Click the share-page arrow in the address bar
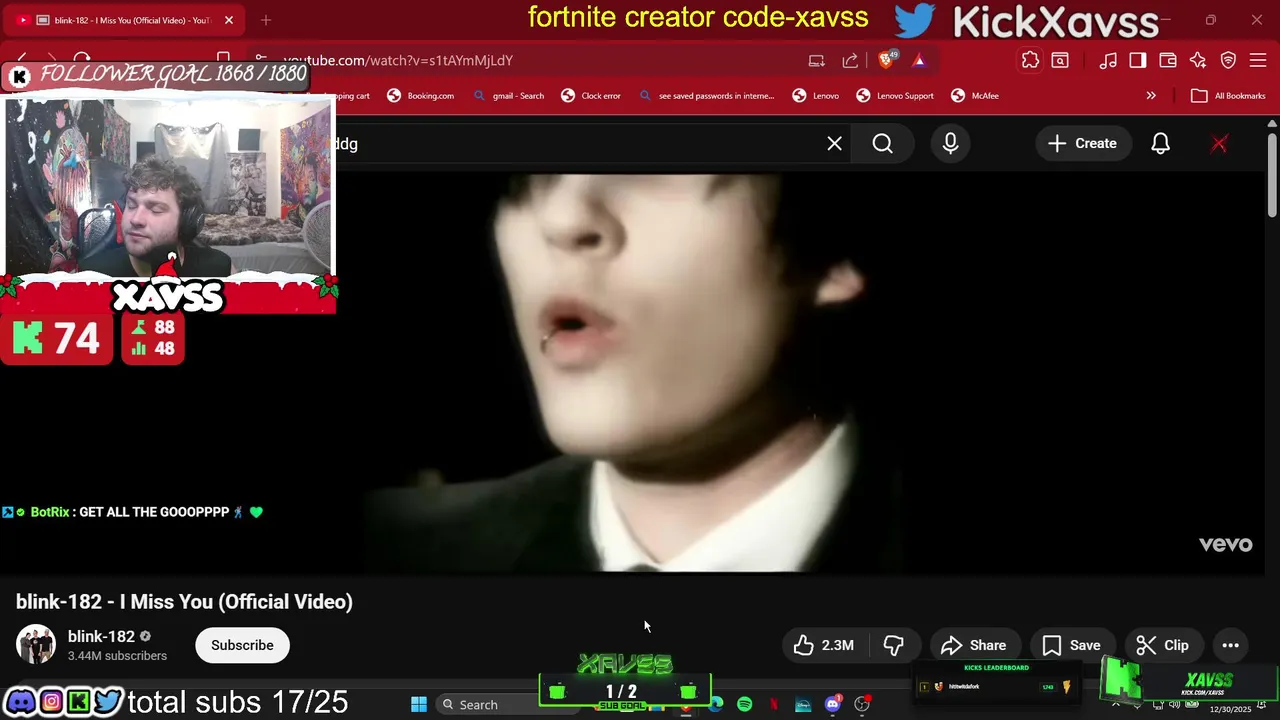1280x720 pixels. (x=850, y=61)
